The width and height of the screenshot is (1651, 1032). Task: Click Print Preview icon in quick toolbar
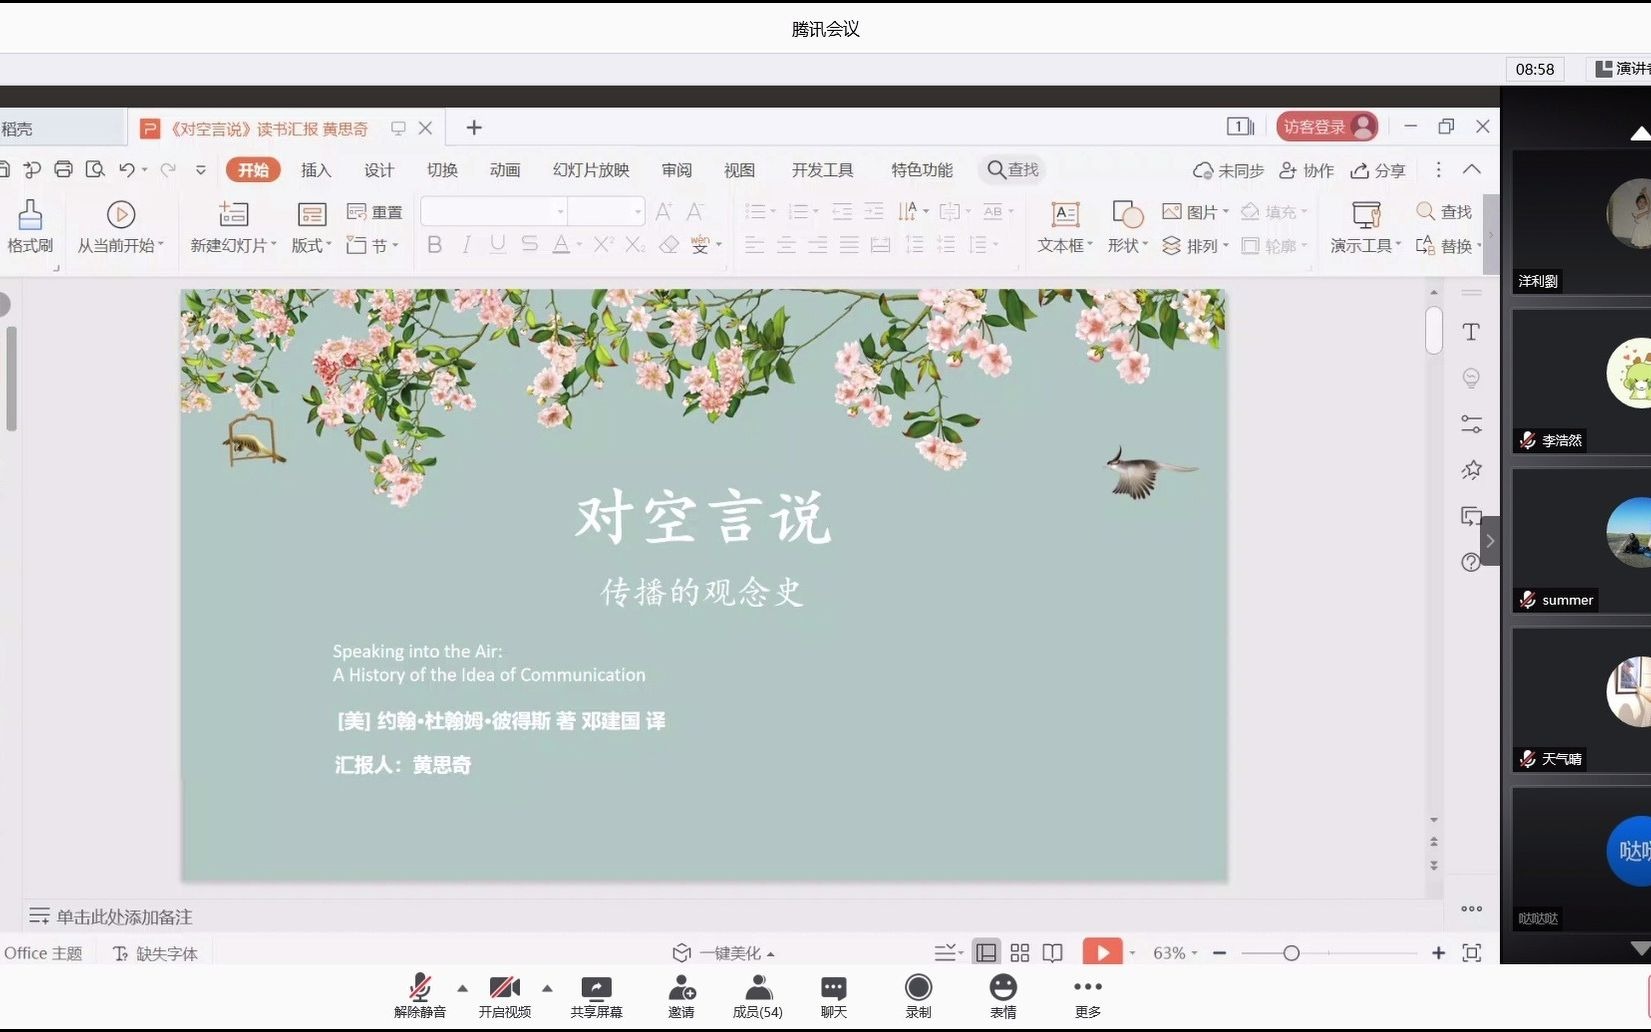[x=95, y=169]
